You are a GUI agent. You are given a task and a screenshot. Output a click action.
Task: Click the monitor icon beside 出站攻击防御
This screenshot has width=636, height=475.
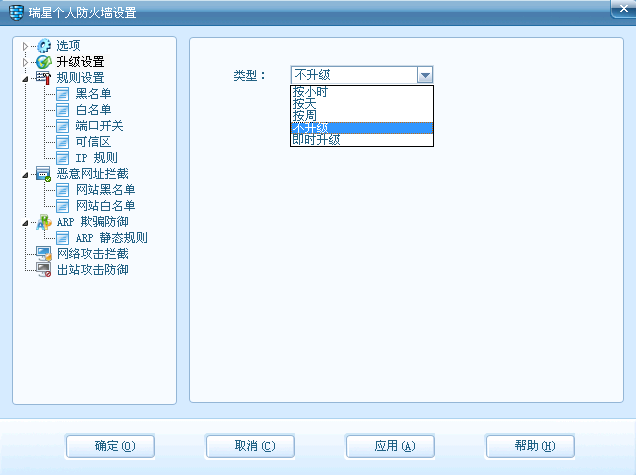[43, 270]
